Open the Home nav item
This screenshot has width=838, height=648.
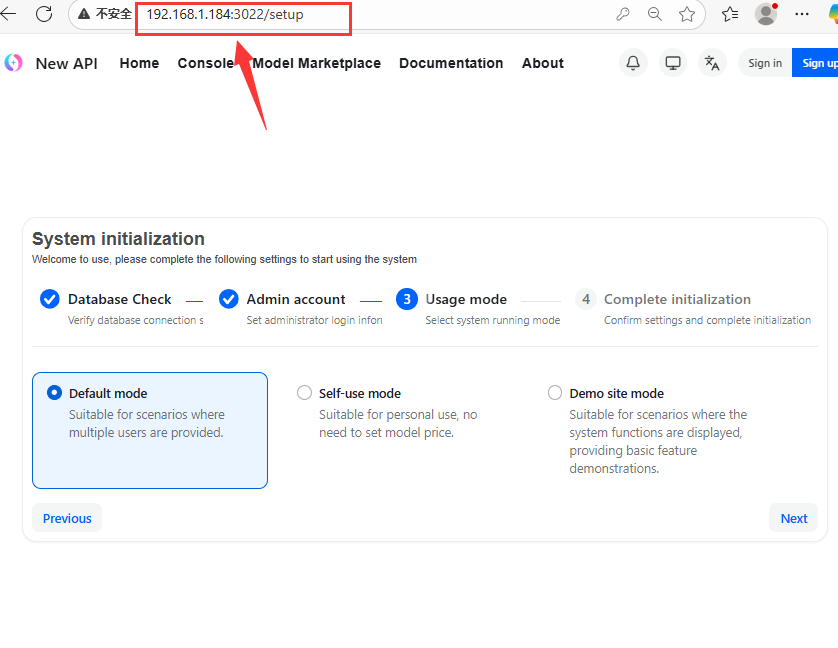coord(139,63)
